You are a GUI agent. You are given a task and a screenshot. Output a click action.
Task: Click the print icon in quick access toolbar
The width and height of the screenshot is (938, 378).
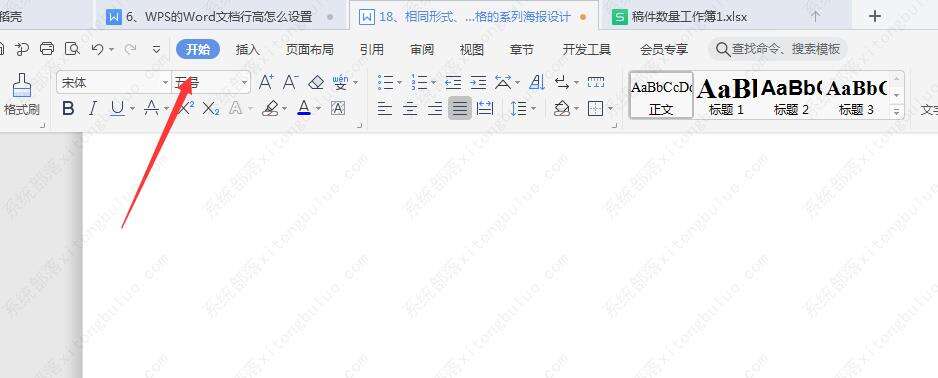click(47, 49)
